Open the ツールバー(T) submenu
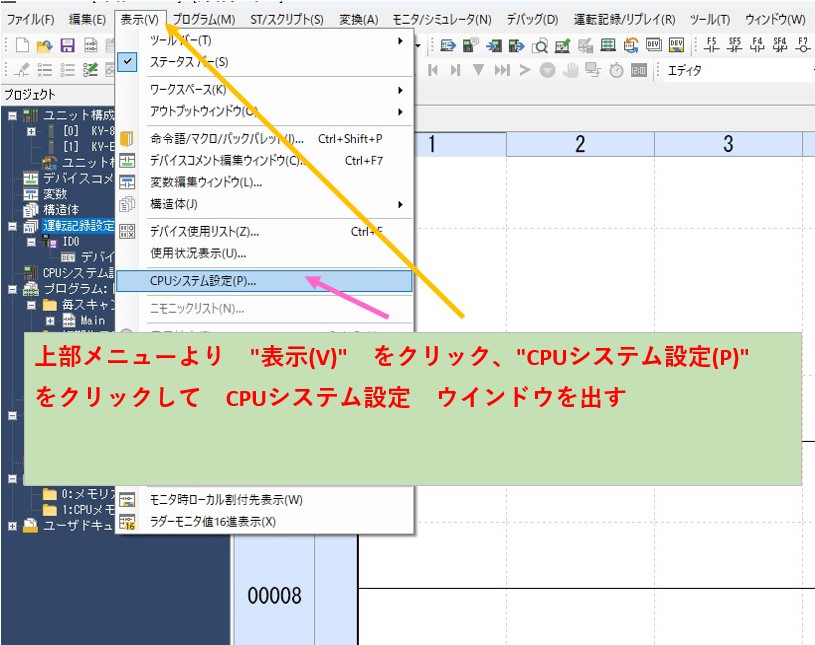 180,40
